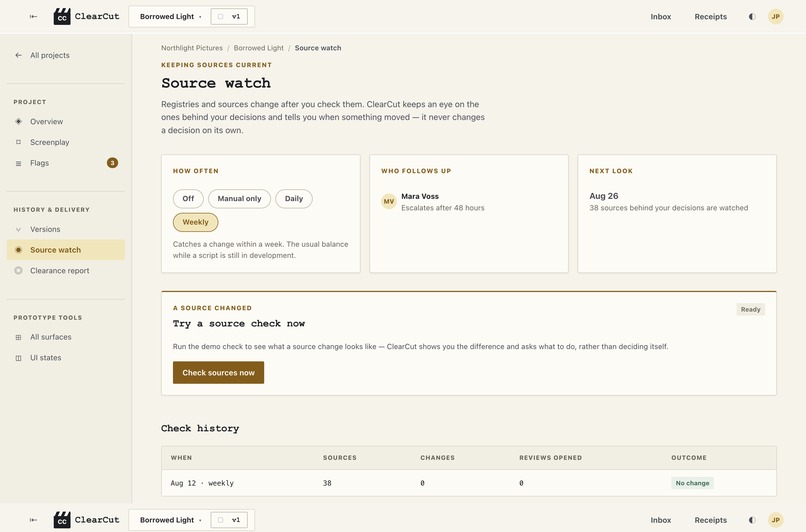Open the Borrowed Light project dropdown in top header
This screenshot has height=532, width=806.
171,16
